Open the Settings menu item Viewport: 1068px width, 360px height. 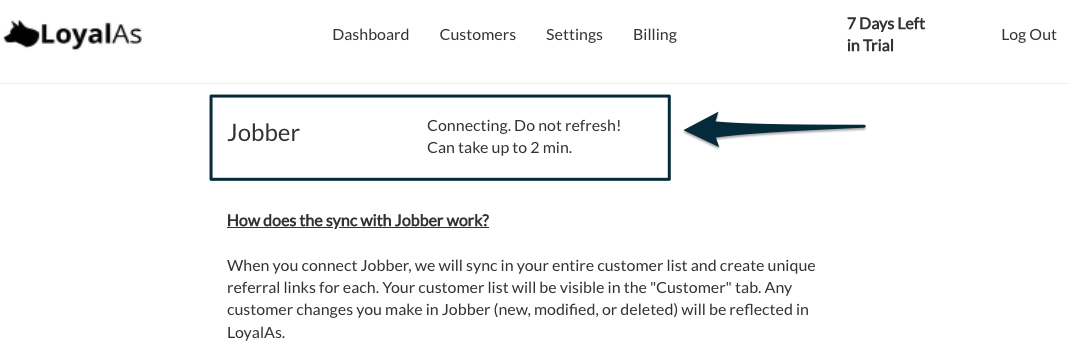[574, 35]
